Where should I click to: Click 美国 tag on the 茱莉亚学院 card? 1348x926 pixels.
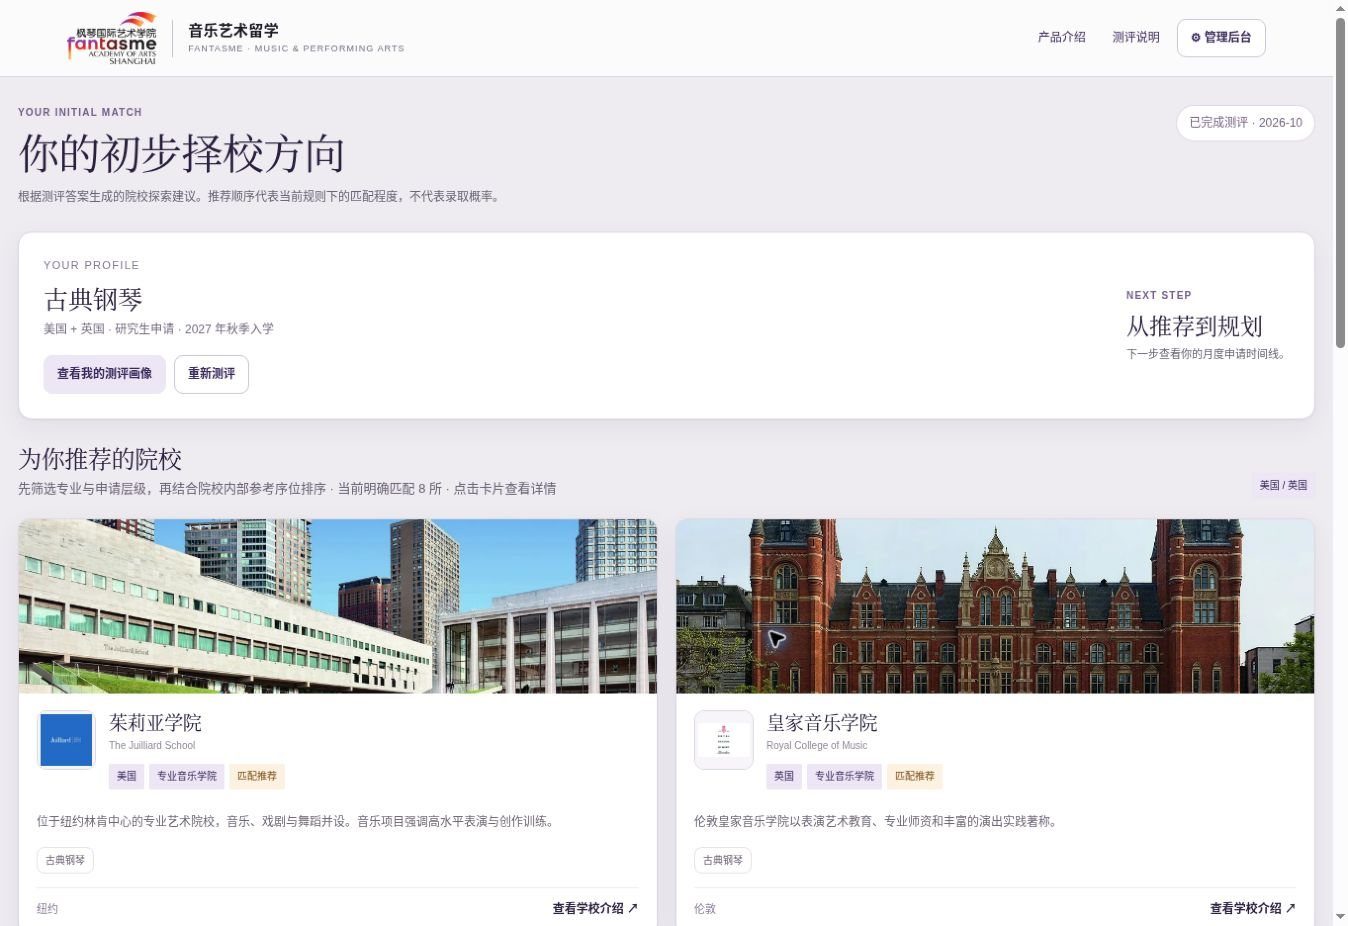pos(126,776)
